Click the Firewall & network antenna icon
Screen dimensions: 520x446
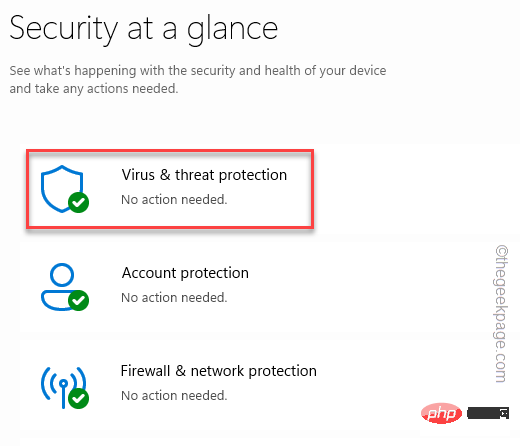pos(63,387)
